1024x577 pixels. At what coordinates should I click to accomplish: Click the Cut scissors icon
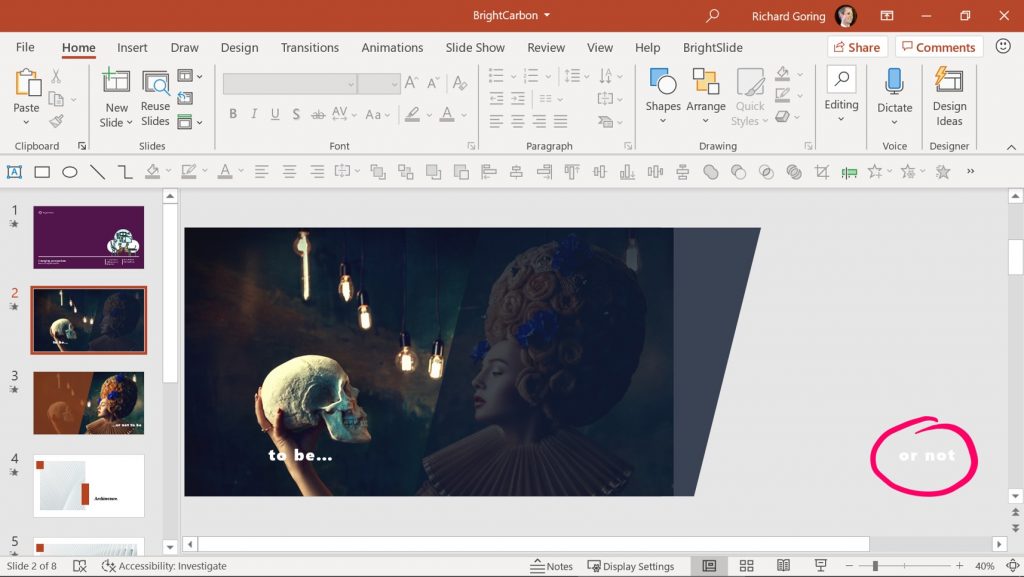tap(56, 76)
